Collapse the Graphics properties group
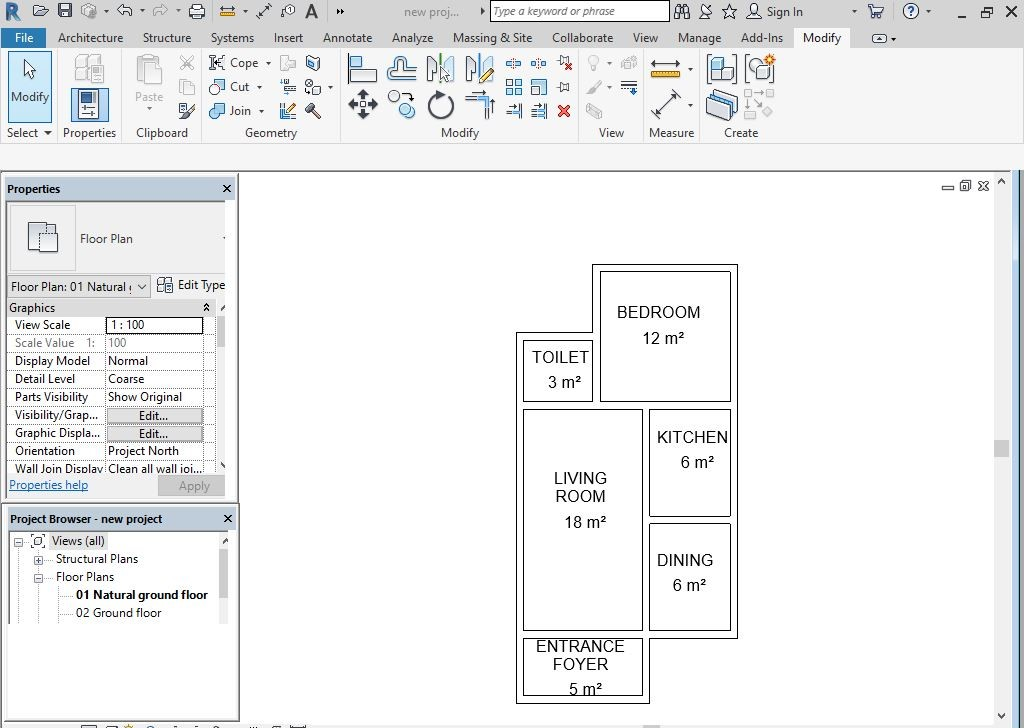 (206, 308)
